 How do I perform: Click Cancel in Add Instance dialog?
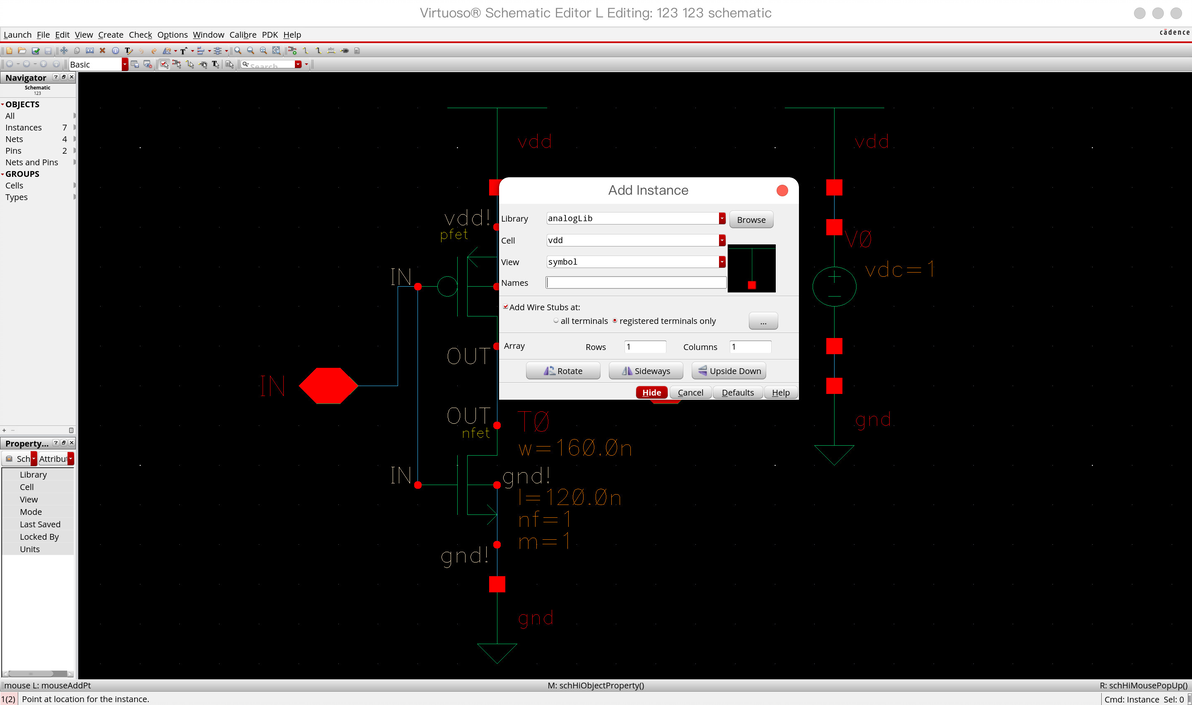click(x=690, y=392)
